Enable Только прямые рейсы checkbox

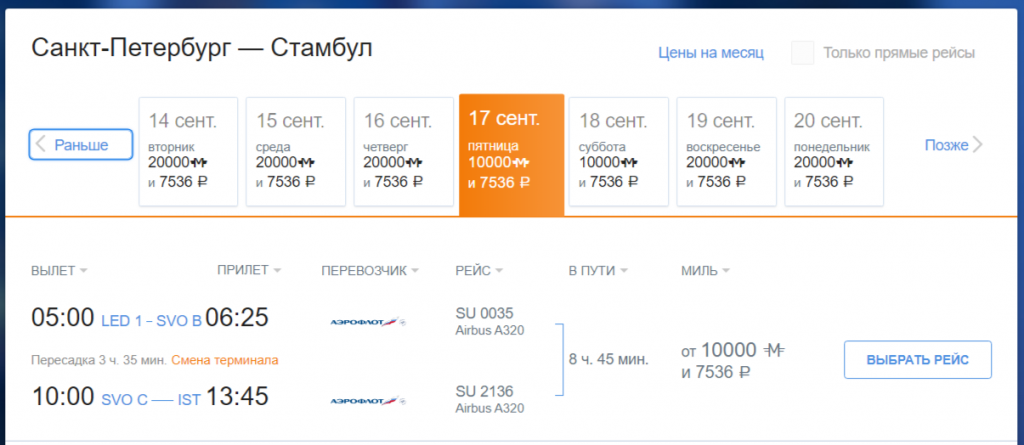coord(802,53)
